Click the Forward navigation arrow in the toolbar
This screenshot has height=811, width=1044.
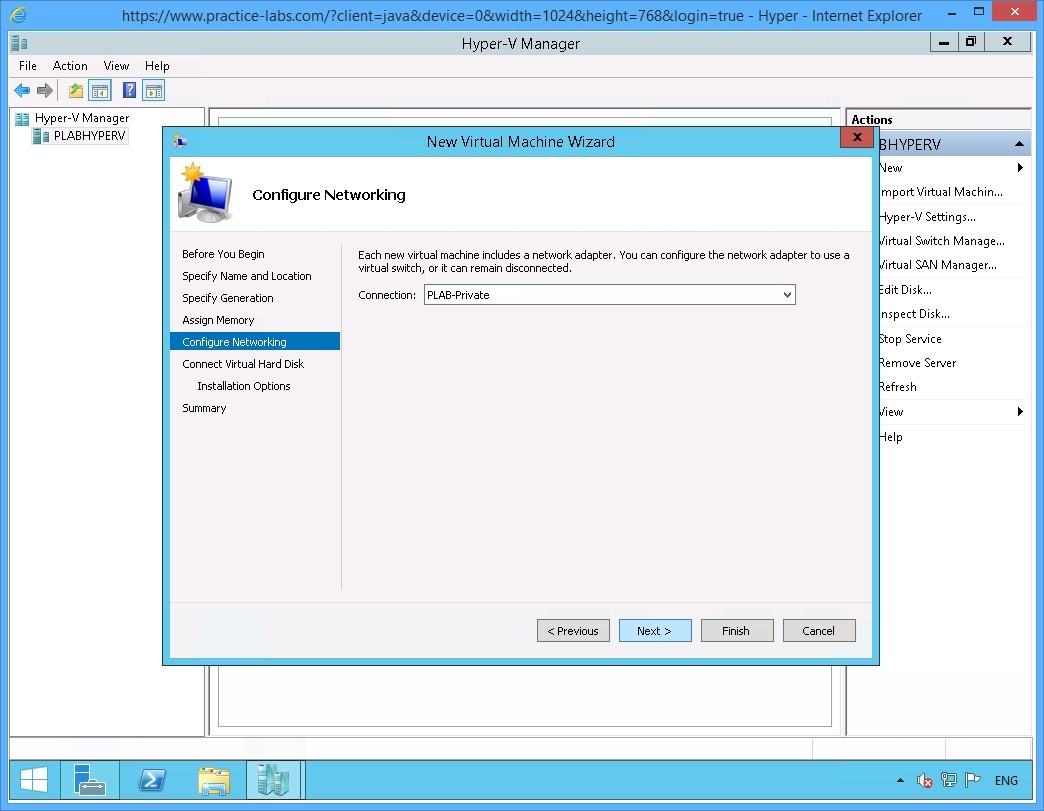[43, 90]
